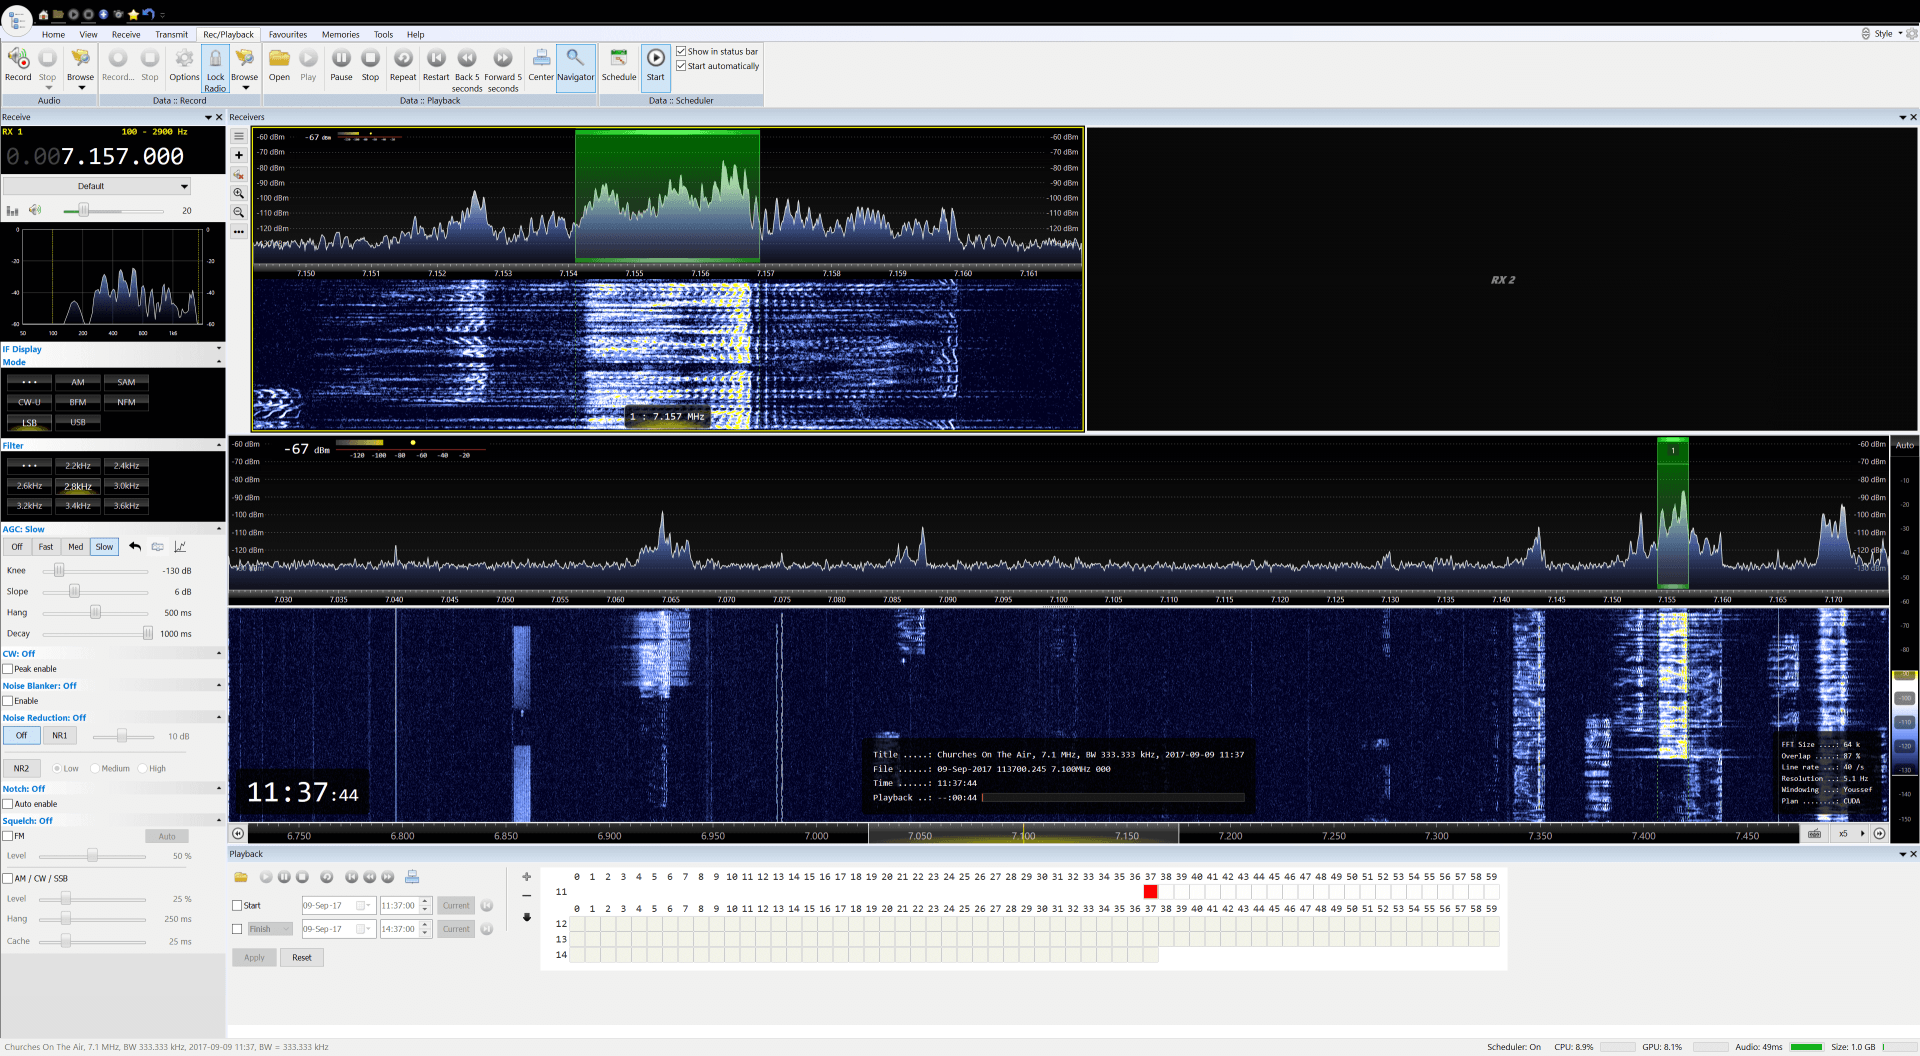The height and width of the screenshot is (1056, 1920).
Task: Click the Reset button in Playback panel
Action: click(301, 957)
